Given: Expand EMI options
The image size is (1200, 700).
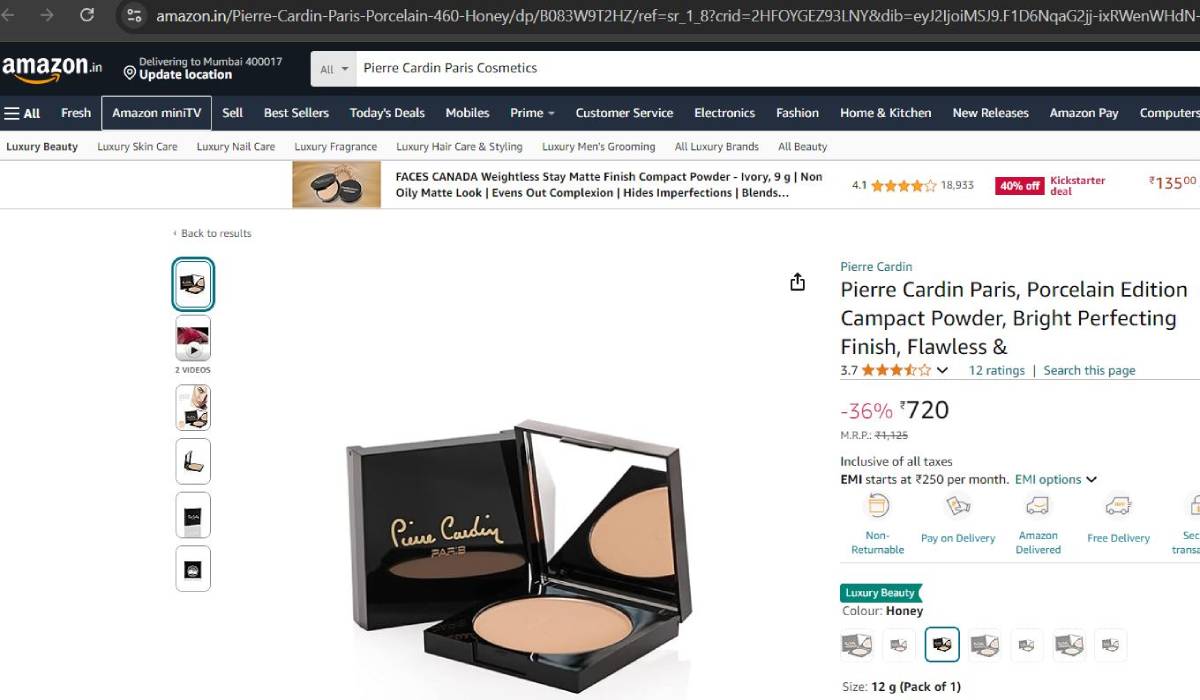Looking at the screenshot, I should (1056, 480).
